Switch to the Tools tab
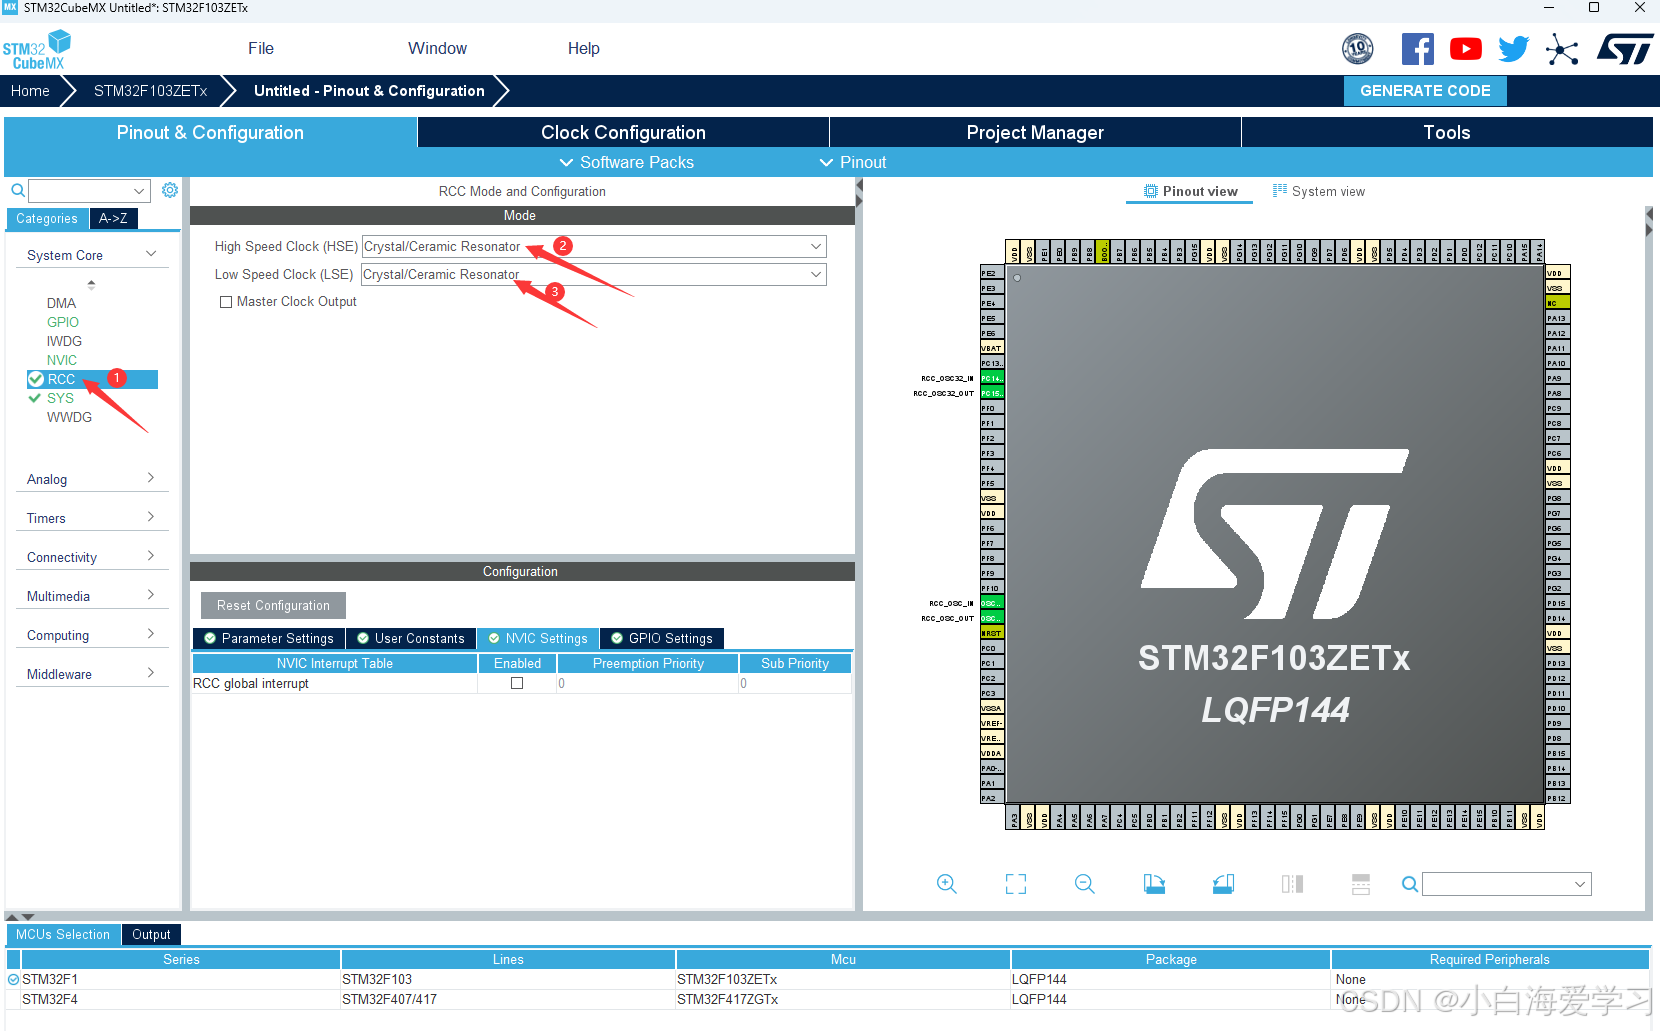1660x1031 pixels. [1447, 132]
